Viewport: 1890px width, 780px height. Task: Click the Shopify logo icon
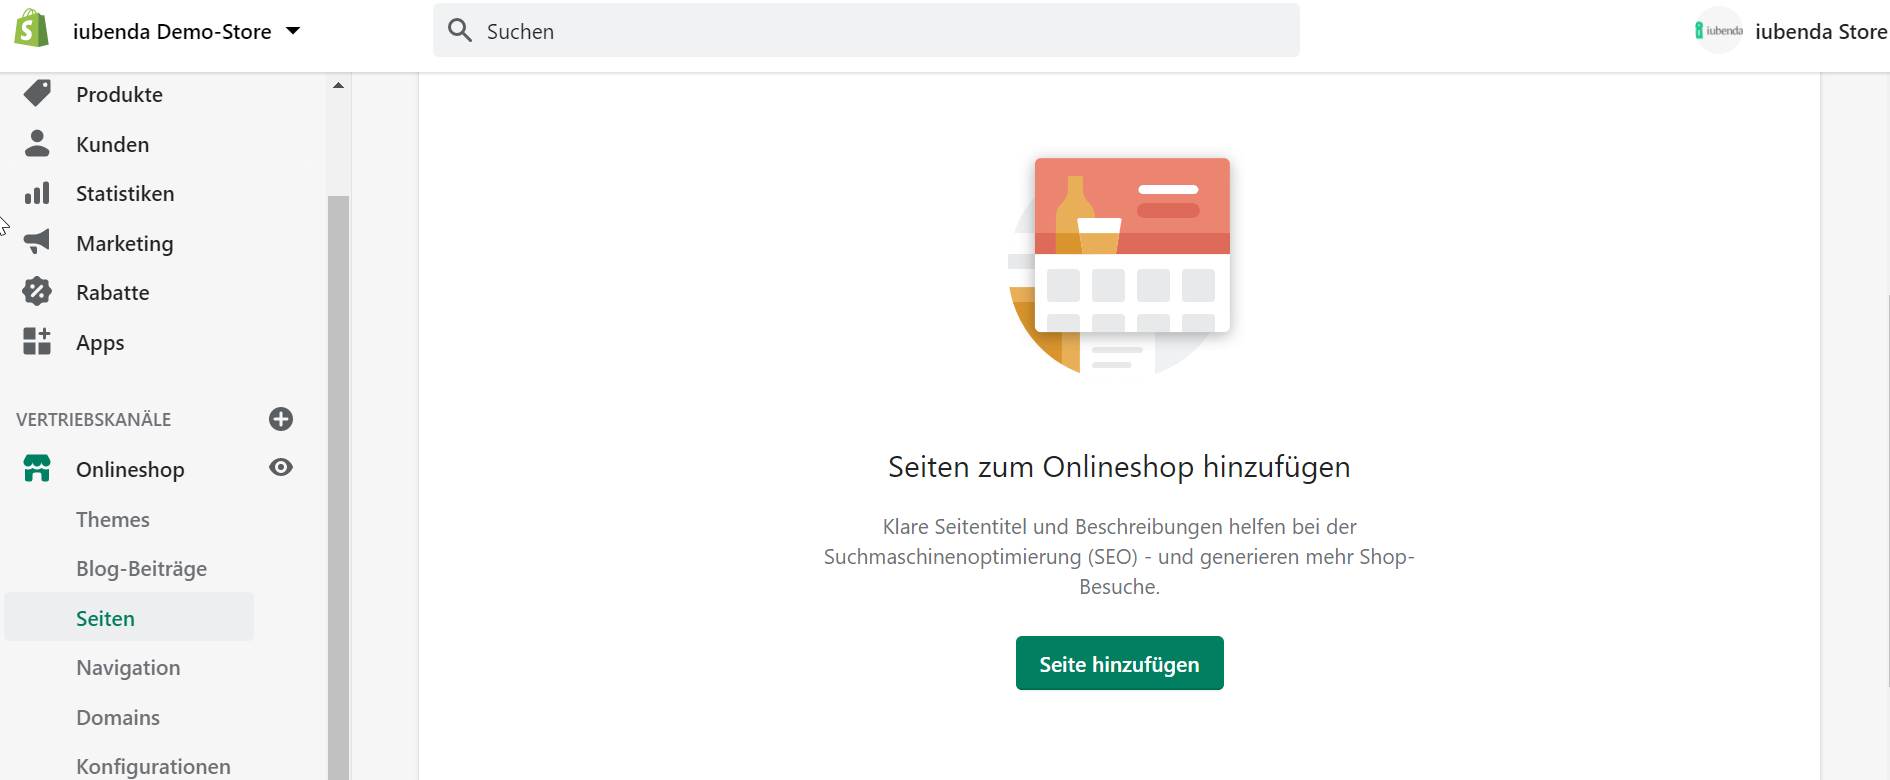tap(31, 29)
